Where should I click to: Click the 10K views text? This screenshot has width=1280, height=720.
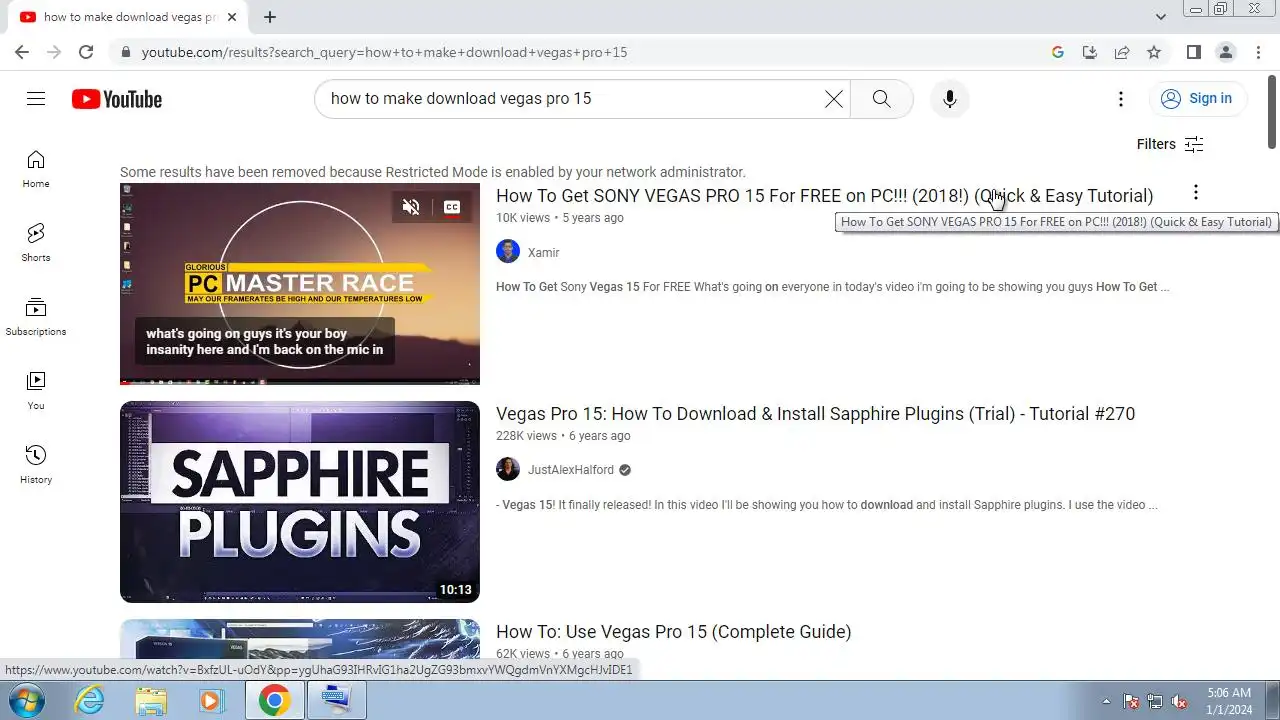pos(523,218)
